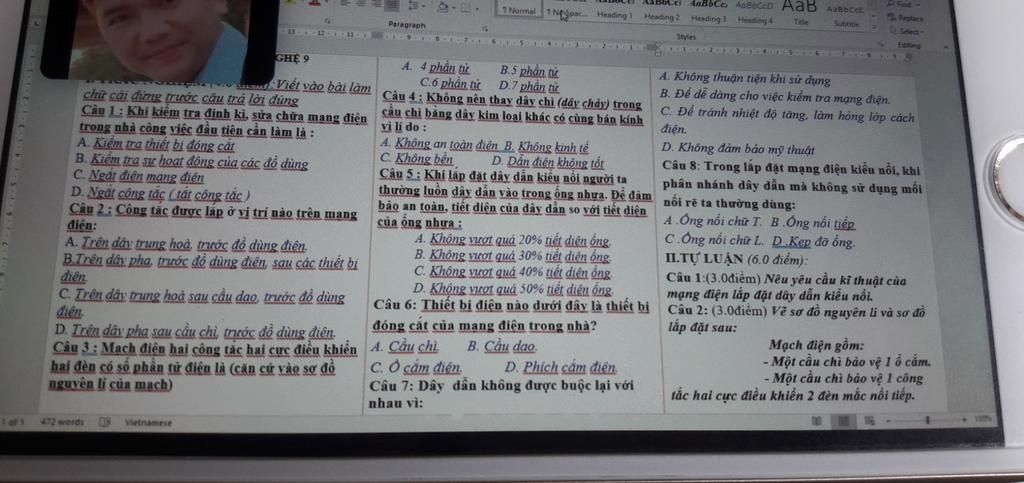Click the text 'A. Trên dây trung hoà, trước đồ dùng điện.'
This screenshot has height=483, width=1024.
click(185, 247)
